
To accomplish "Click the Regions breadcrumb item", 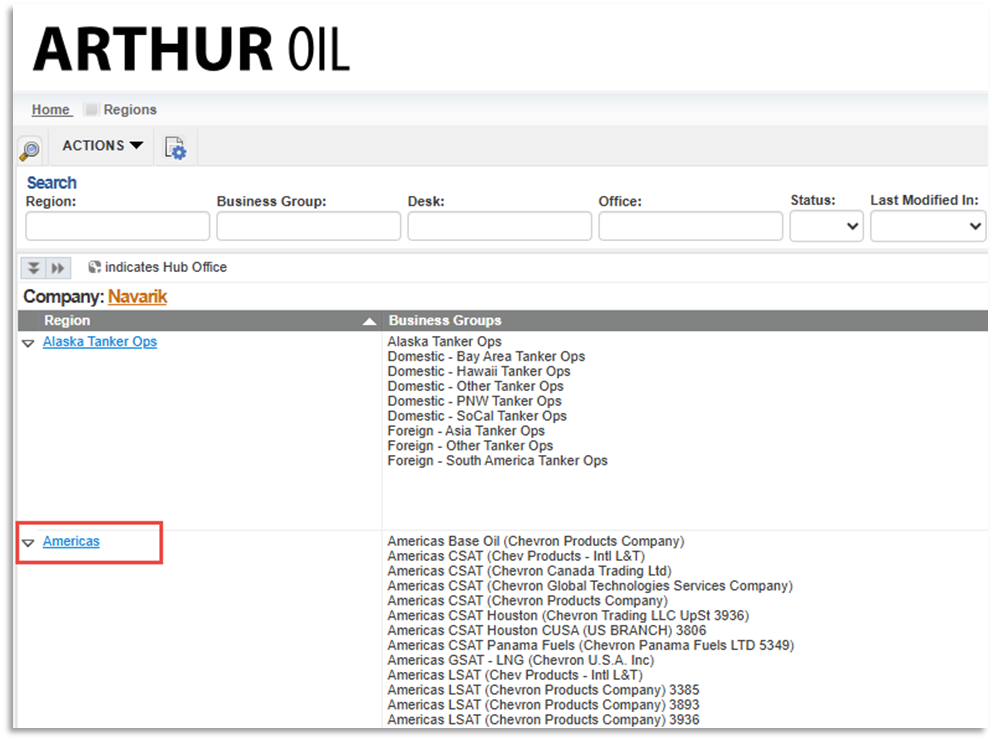I will [x=130, y=109].
